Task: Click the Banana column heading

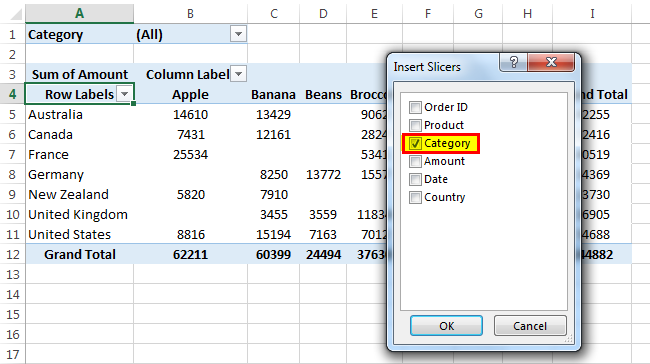Action: pyautogui.click(x=273, y=95)
